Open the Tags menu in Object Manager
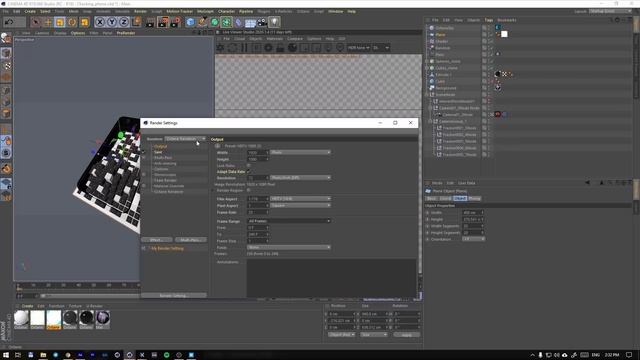The height and width of the screenshot is (360, 640). (489, 20)
